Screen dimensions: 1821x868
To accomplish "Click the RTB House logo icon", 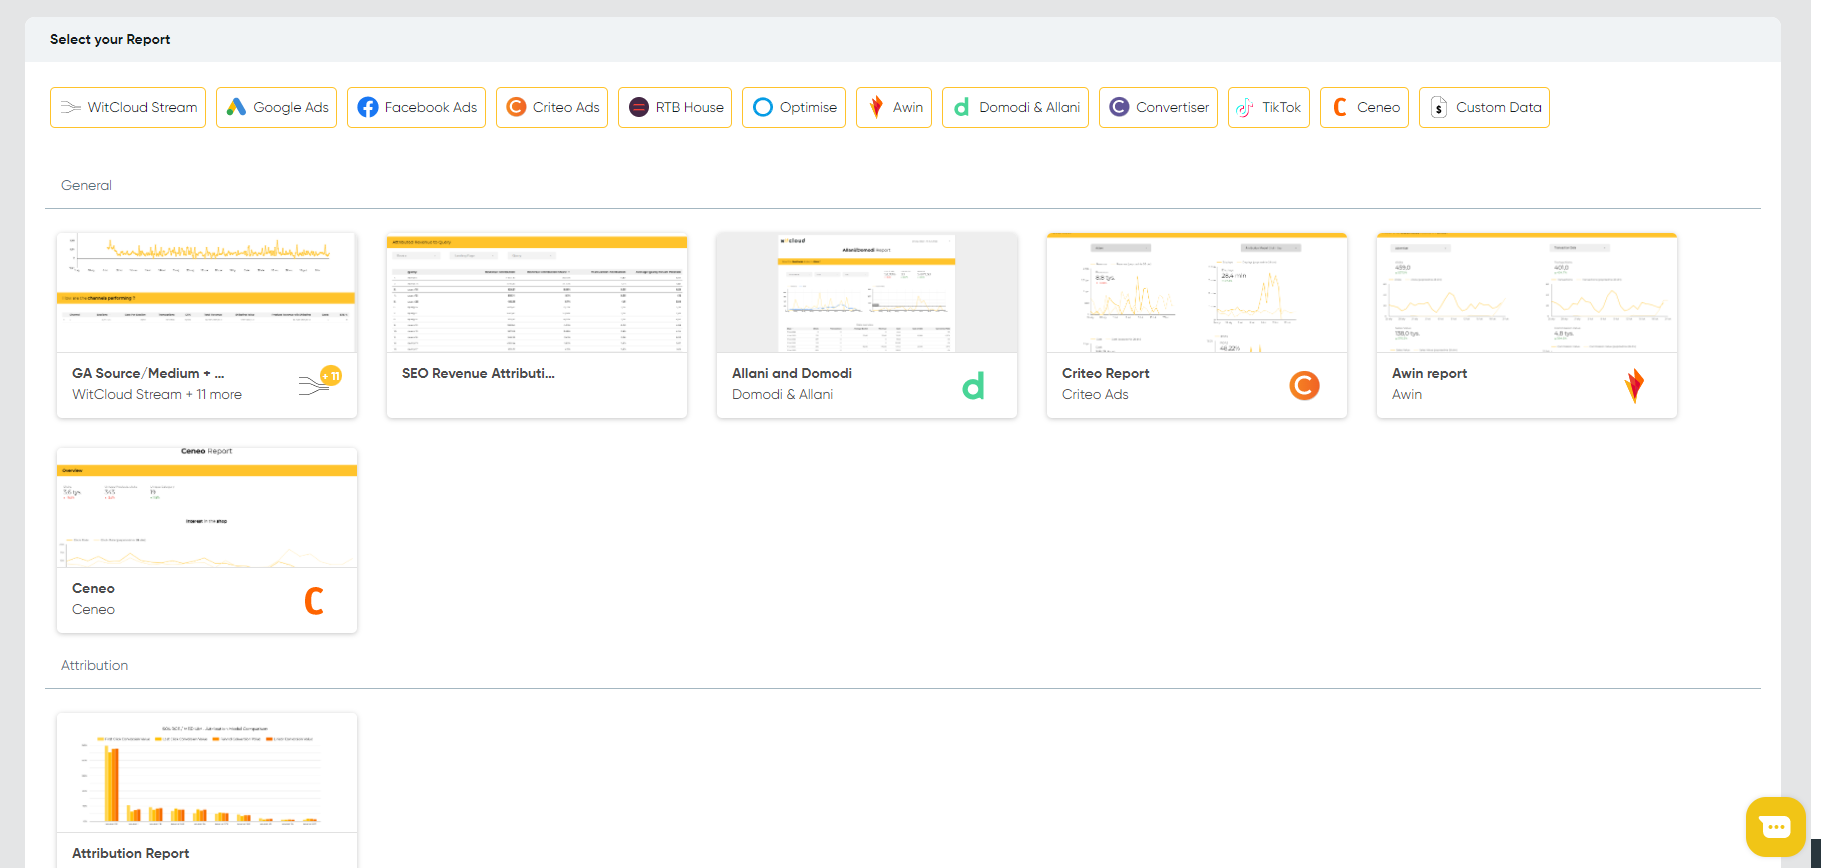I will click(639, 107).
